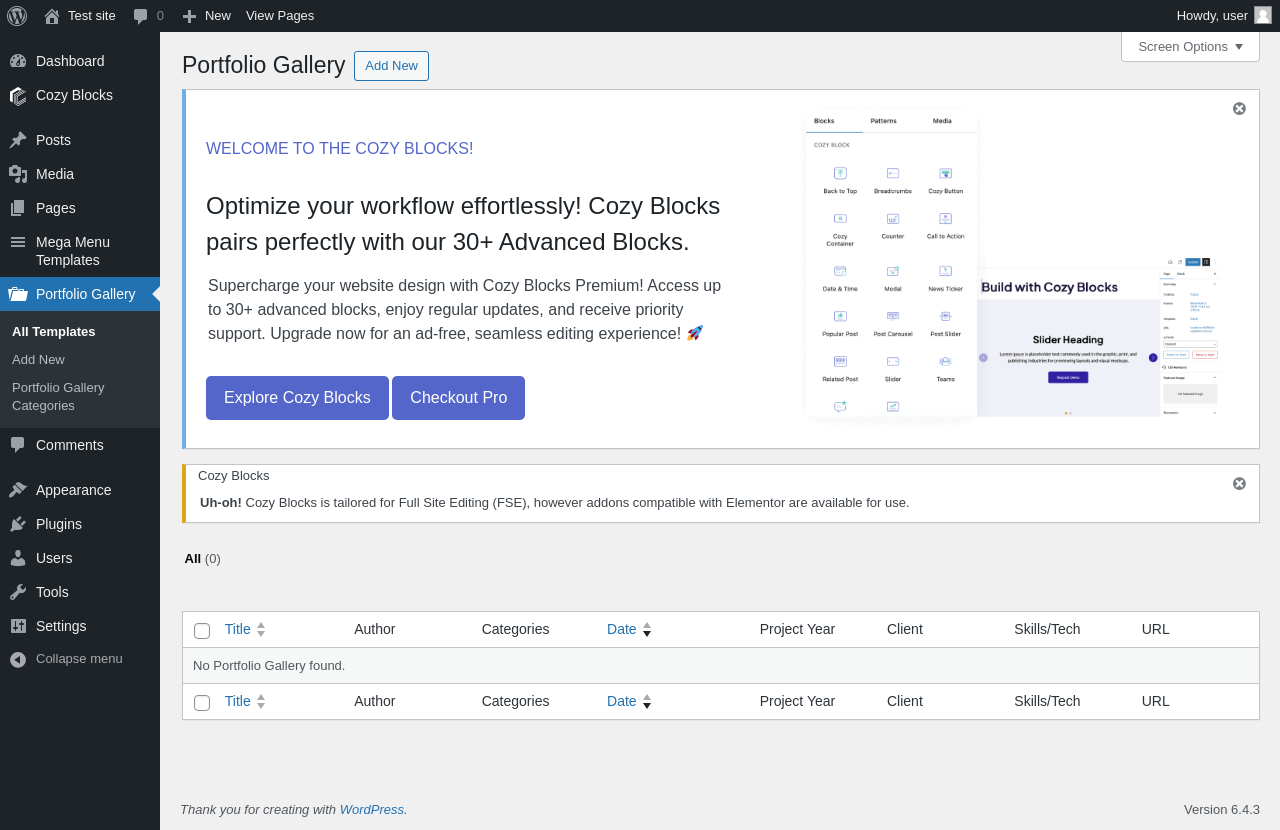Click Title link in table footer
The width and height of the screenshot is (1280, 830).
coord(238,702)
